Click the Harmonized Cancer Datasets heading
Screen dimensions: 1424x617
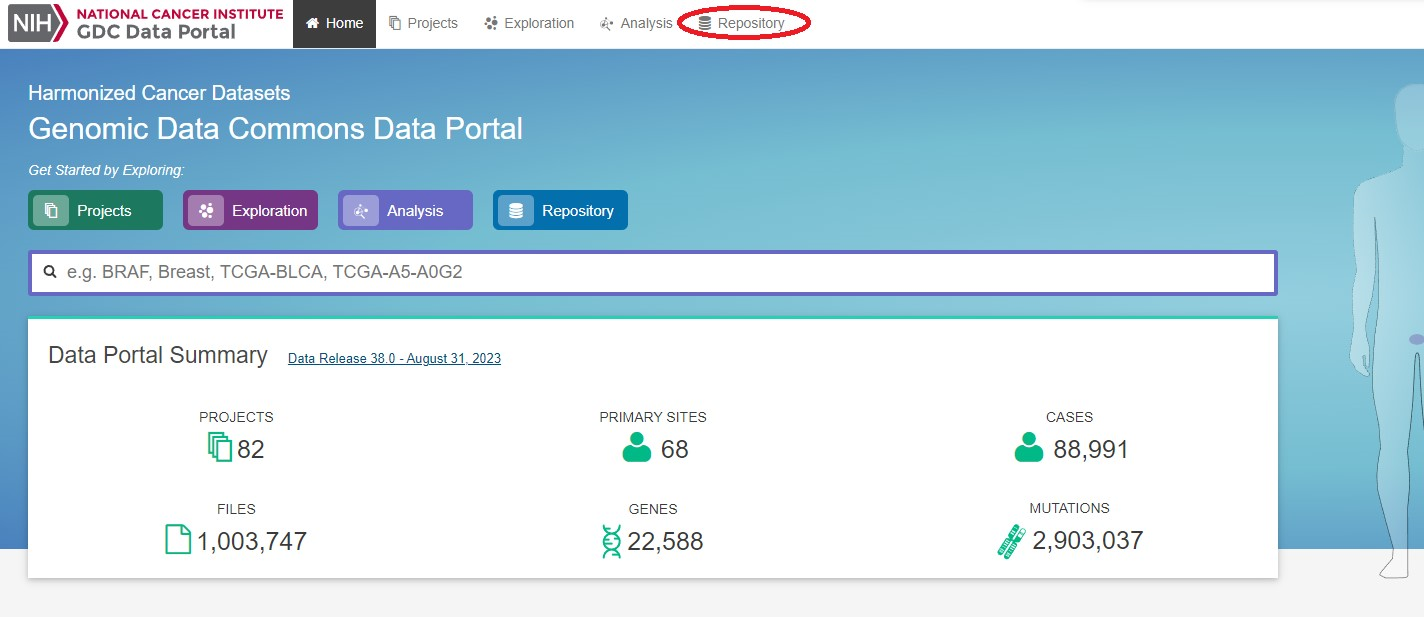pyautogui.click(x=159, y=93)
